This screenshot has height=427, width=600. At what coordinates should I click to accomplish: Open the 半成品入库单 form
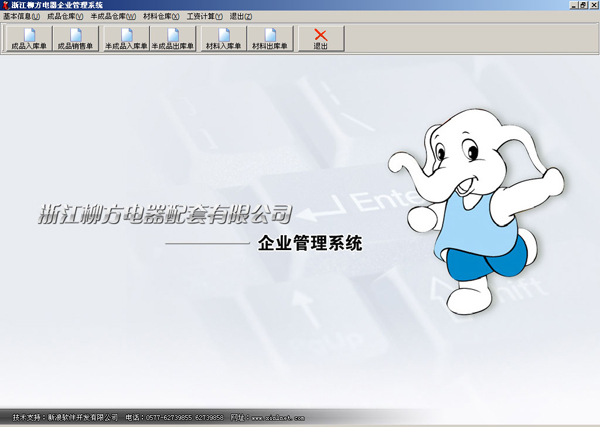click(125, 39)
